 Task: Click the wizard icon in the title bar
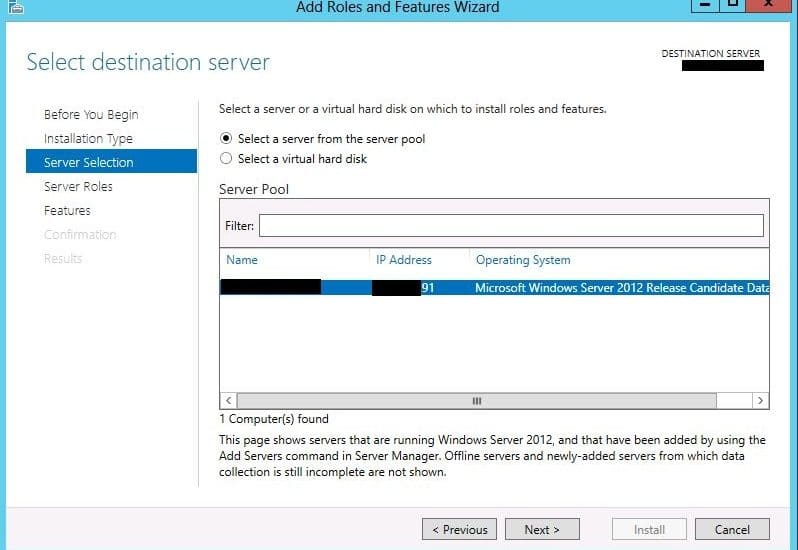point(16,7)
